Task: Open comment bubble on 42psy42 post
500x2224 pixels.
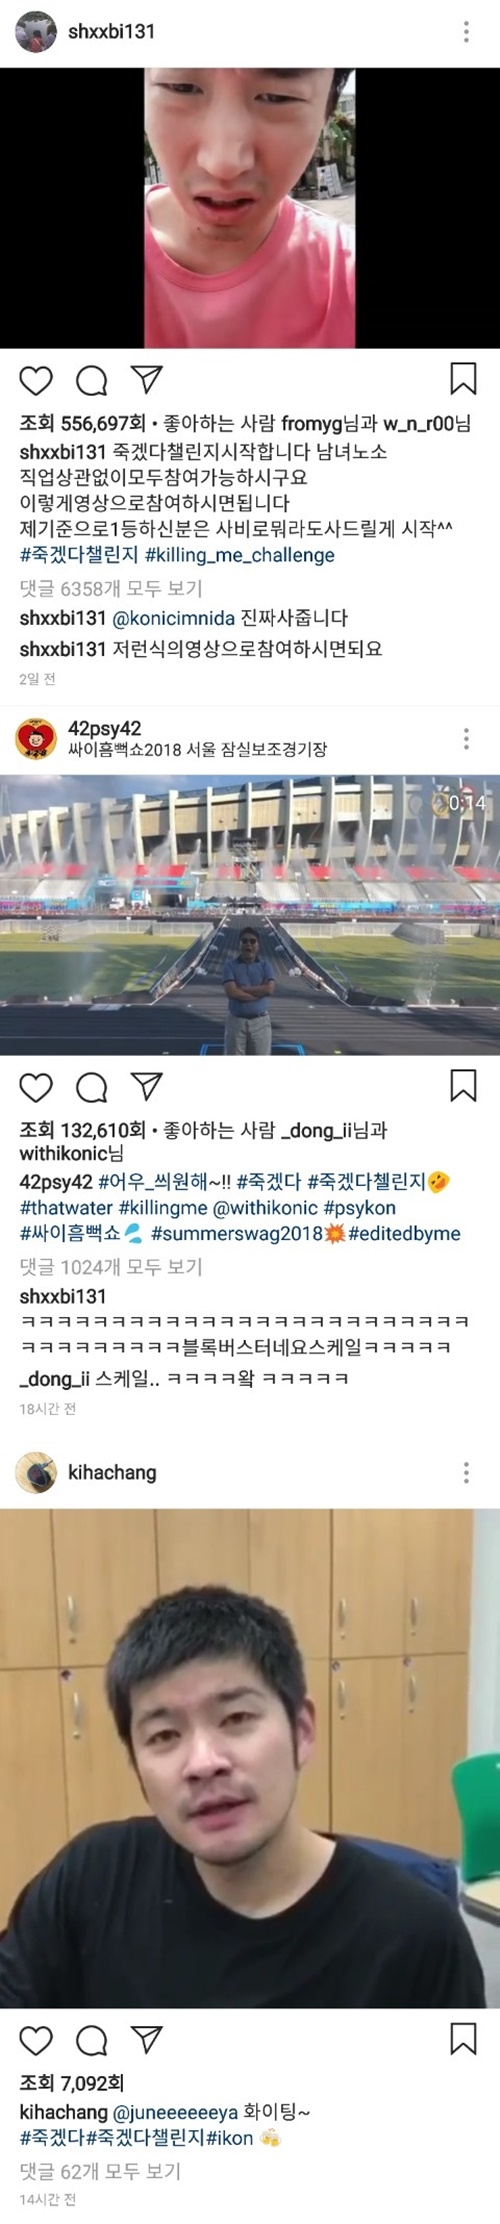Action: click(92, 1087)
